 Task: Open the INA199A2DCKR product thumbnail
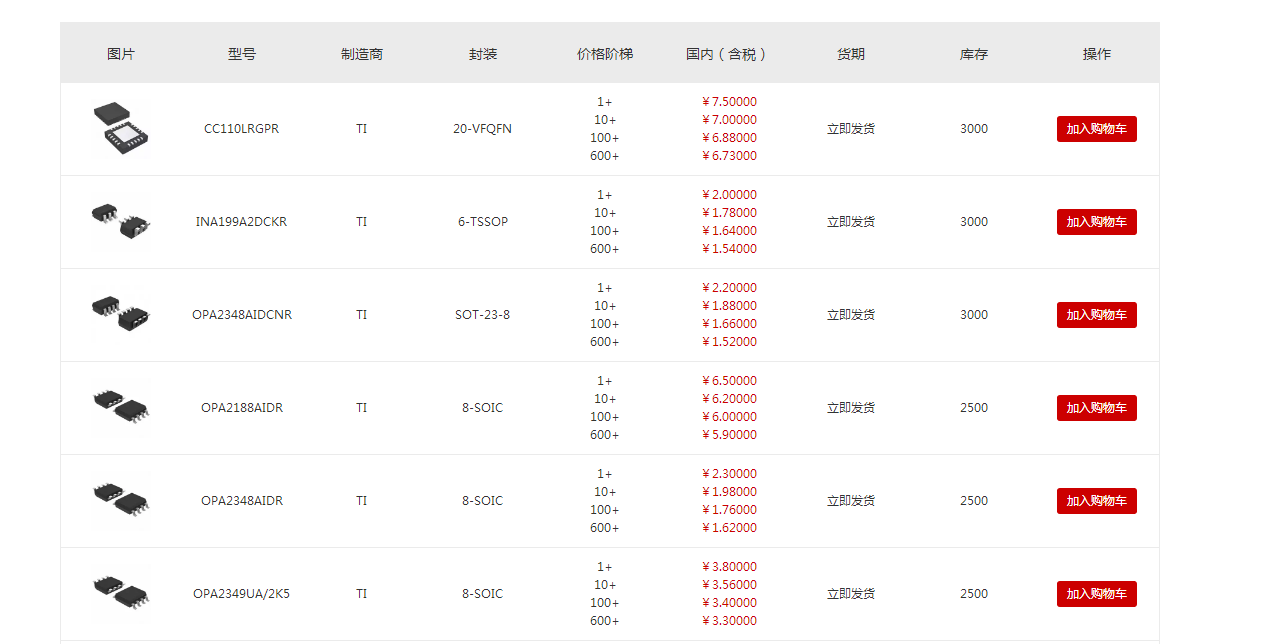pyautogui.click(x=120, y=222)
